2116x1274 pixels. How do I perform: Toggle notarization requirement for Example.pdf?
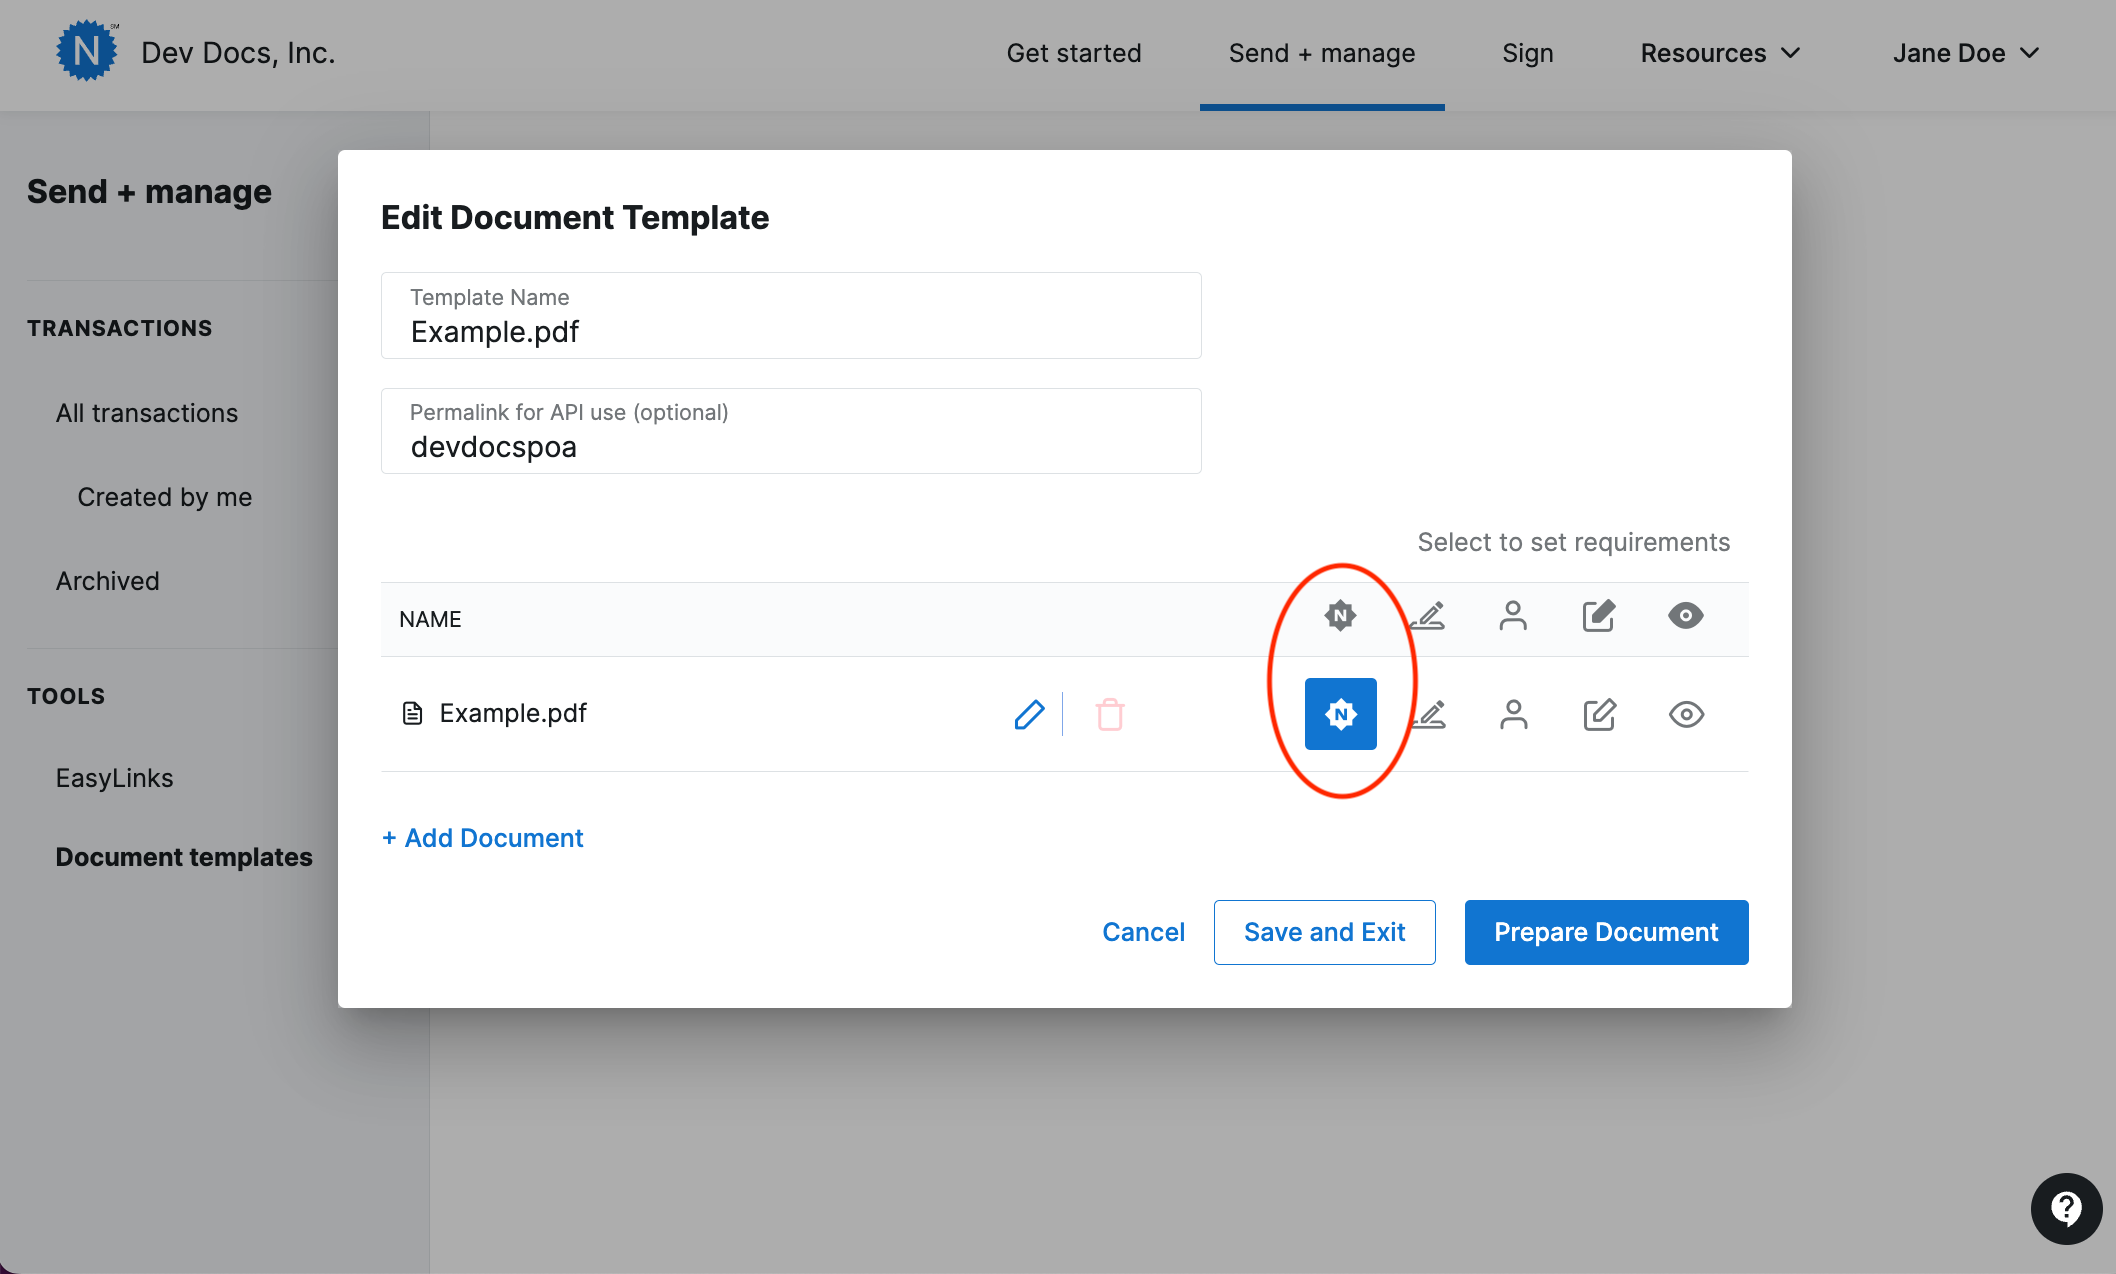click(1340, 714)
